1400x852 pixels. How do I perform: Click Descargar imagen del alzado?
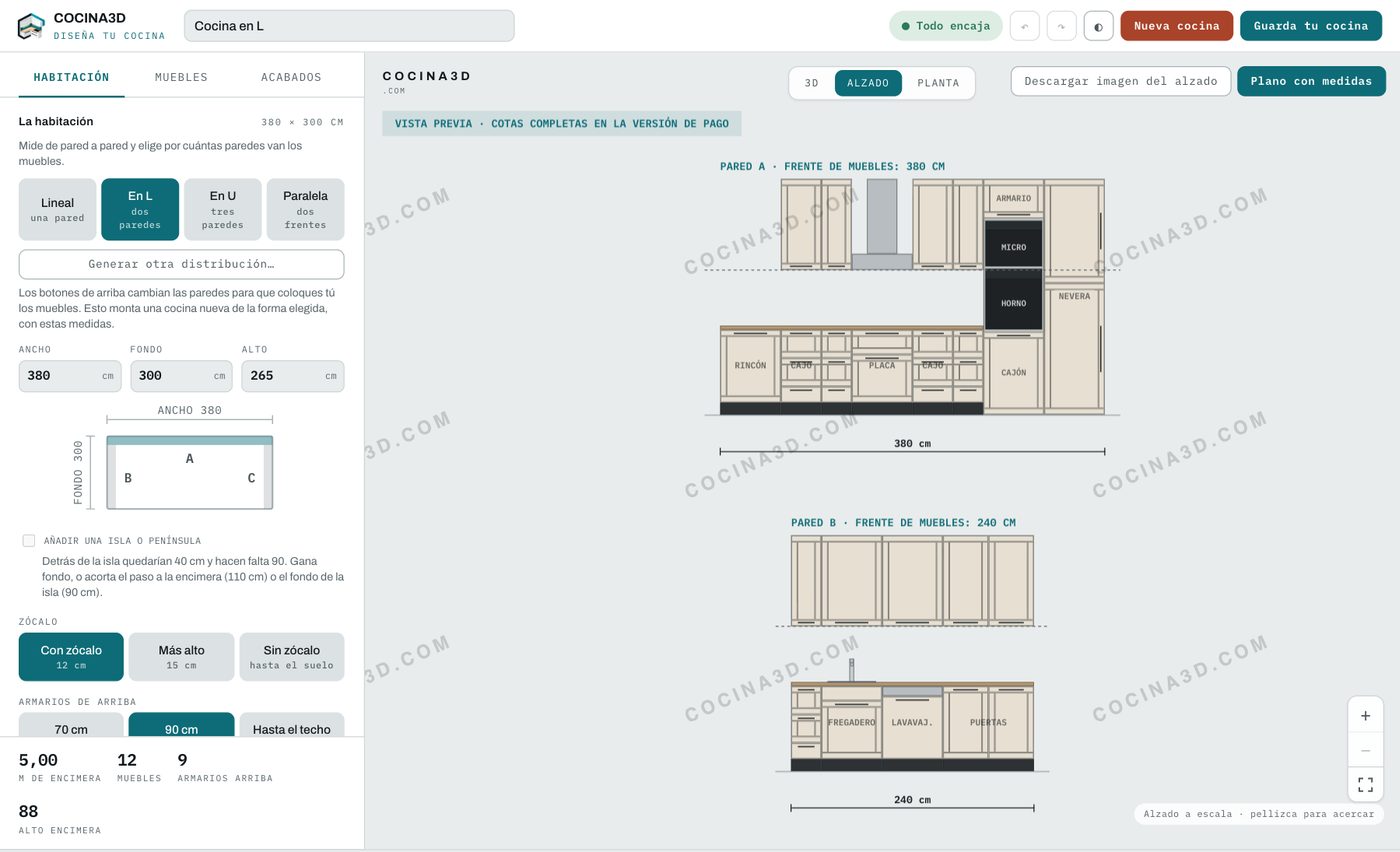1120,81
